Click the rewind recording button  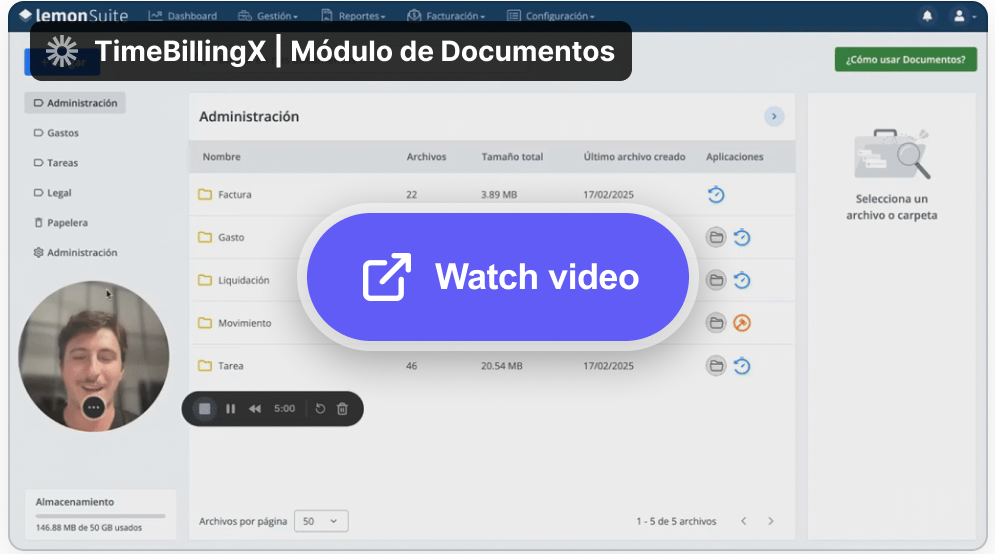(x=254, y=409)
